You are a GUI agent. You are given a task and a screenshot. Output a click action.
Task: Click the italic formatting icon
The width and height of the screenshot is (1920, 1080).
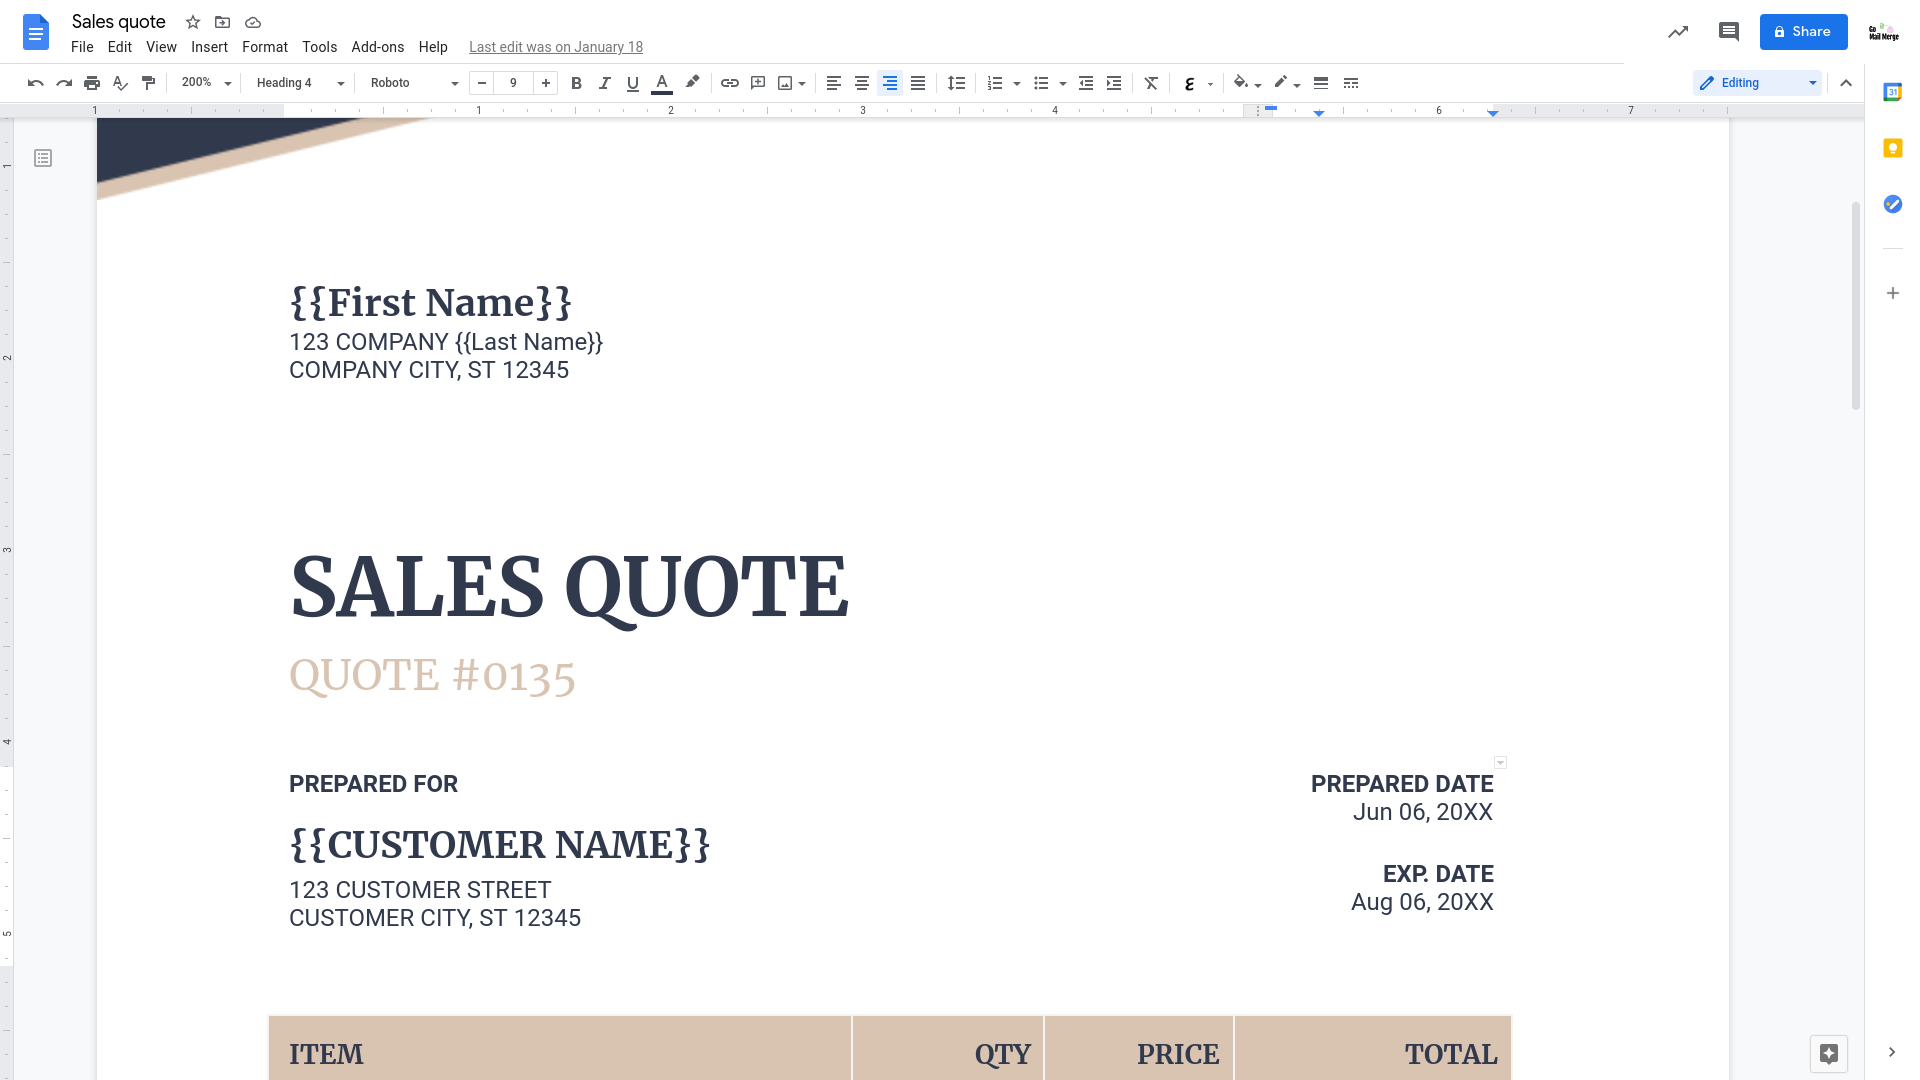pos(603,82)
